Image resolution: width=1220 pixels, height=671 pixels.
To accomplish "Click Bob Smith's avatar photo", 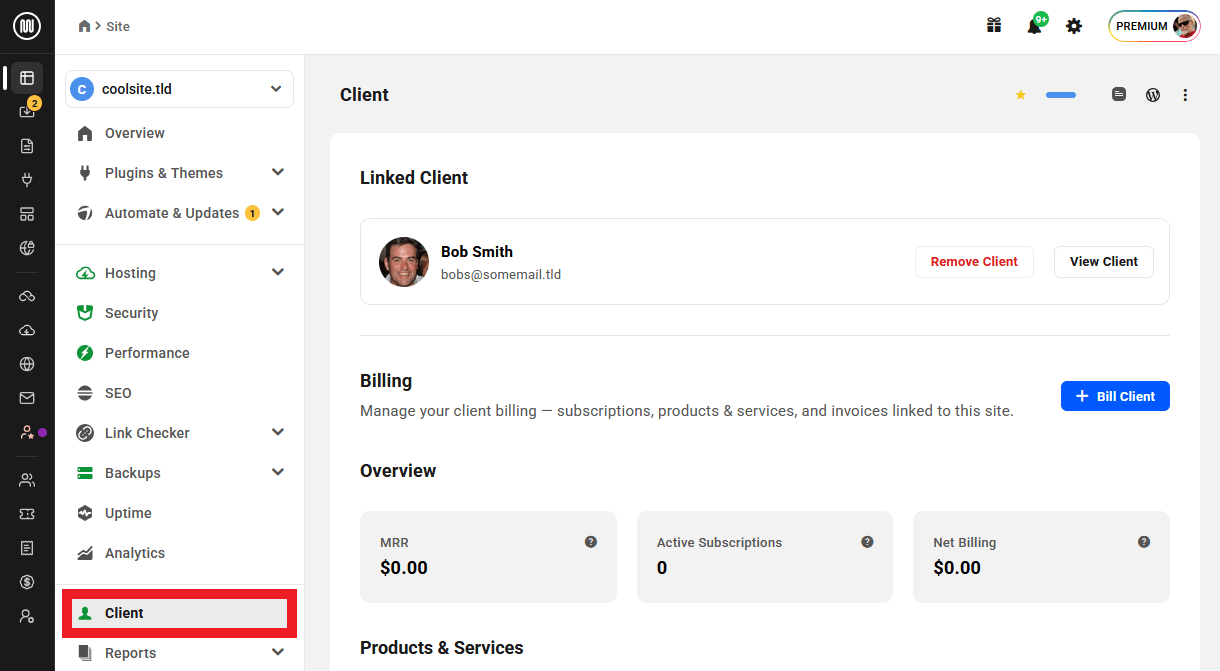I will 404,262.
